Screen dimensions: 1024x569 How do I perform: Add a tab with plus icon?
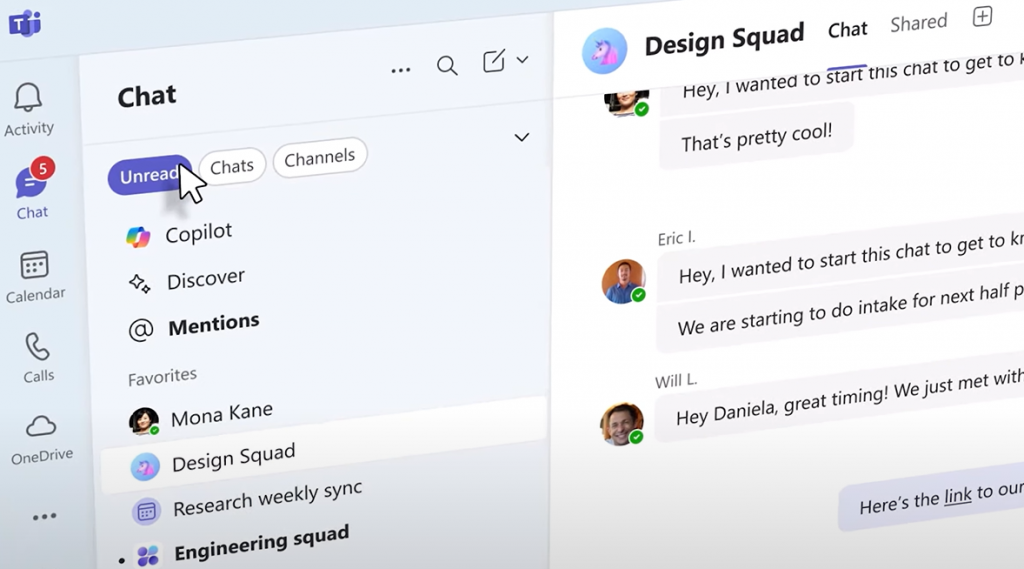982,16
